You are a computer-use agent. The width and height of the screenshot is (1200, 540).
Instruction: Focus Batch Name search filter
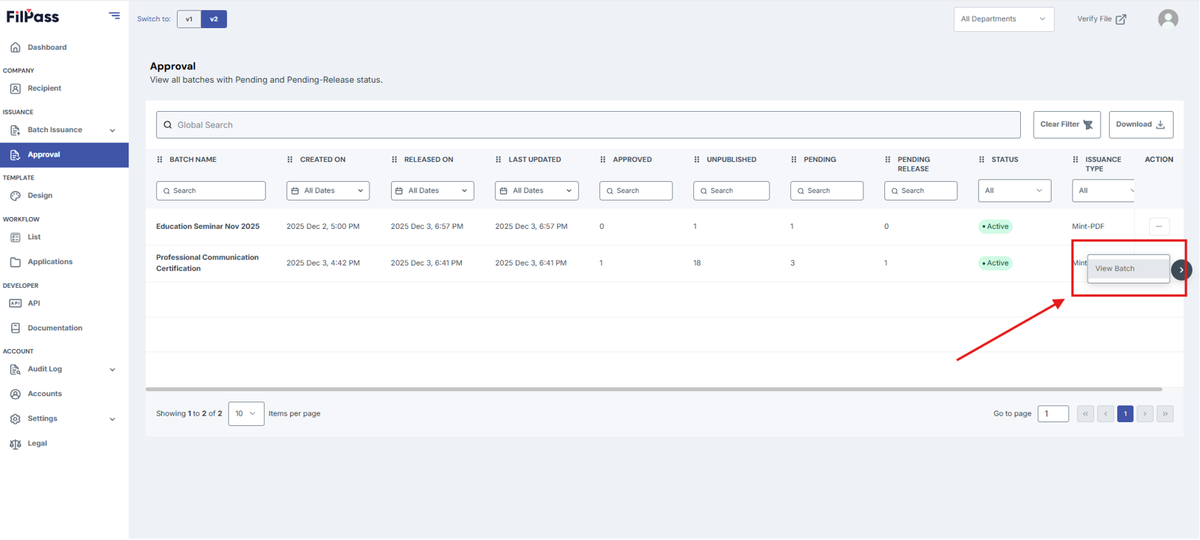pos(211,190)
